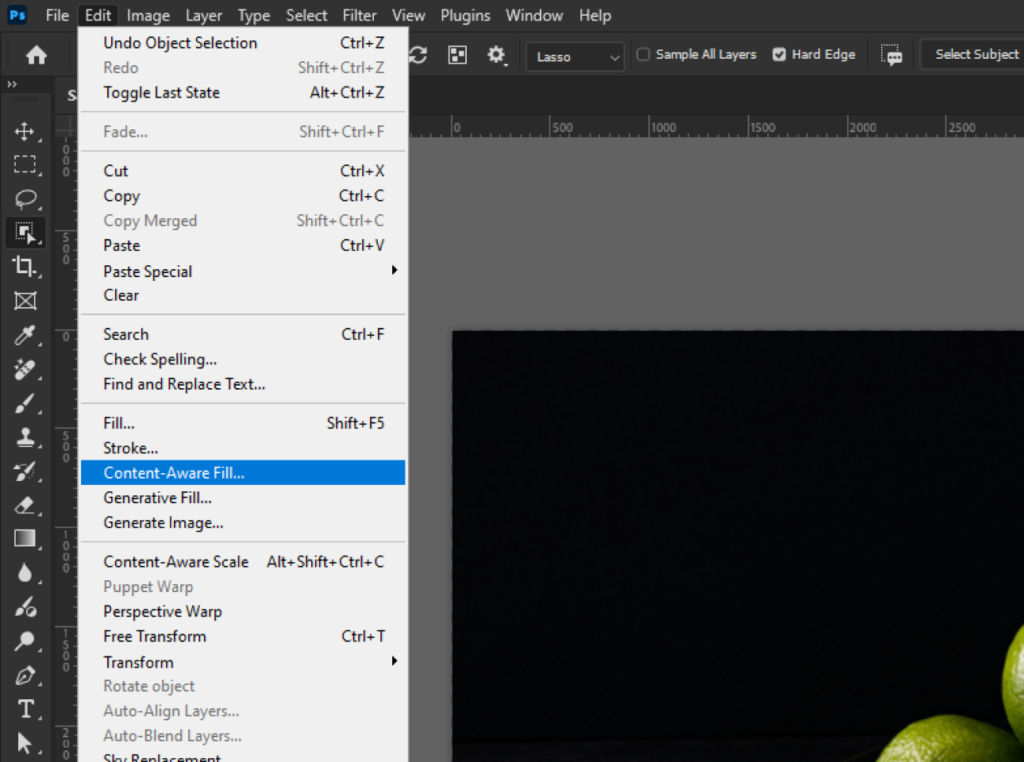The height and width of the screenshot is (762, 1024).
Task: Select the Frame tool
Action: [x=25, y=300]
